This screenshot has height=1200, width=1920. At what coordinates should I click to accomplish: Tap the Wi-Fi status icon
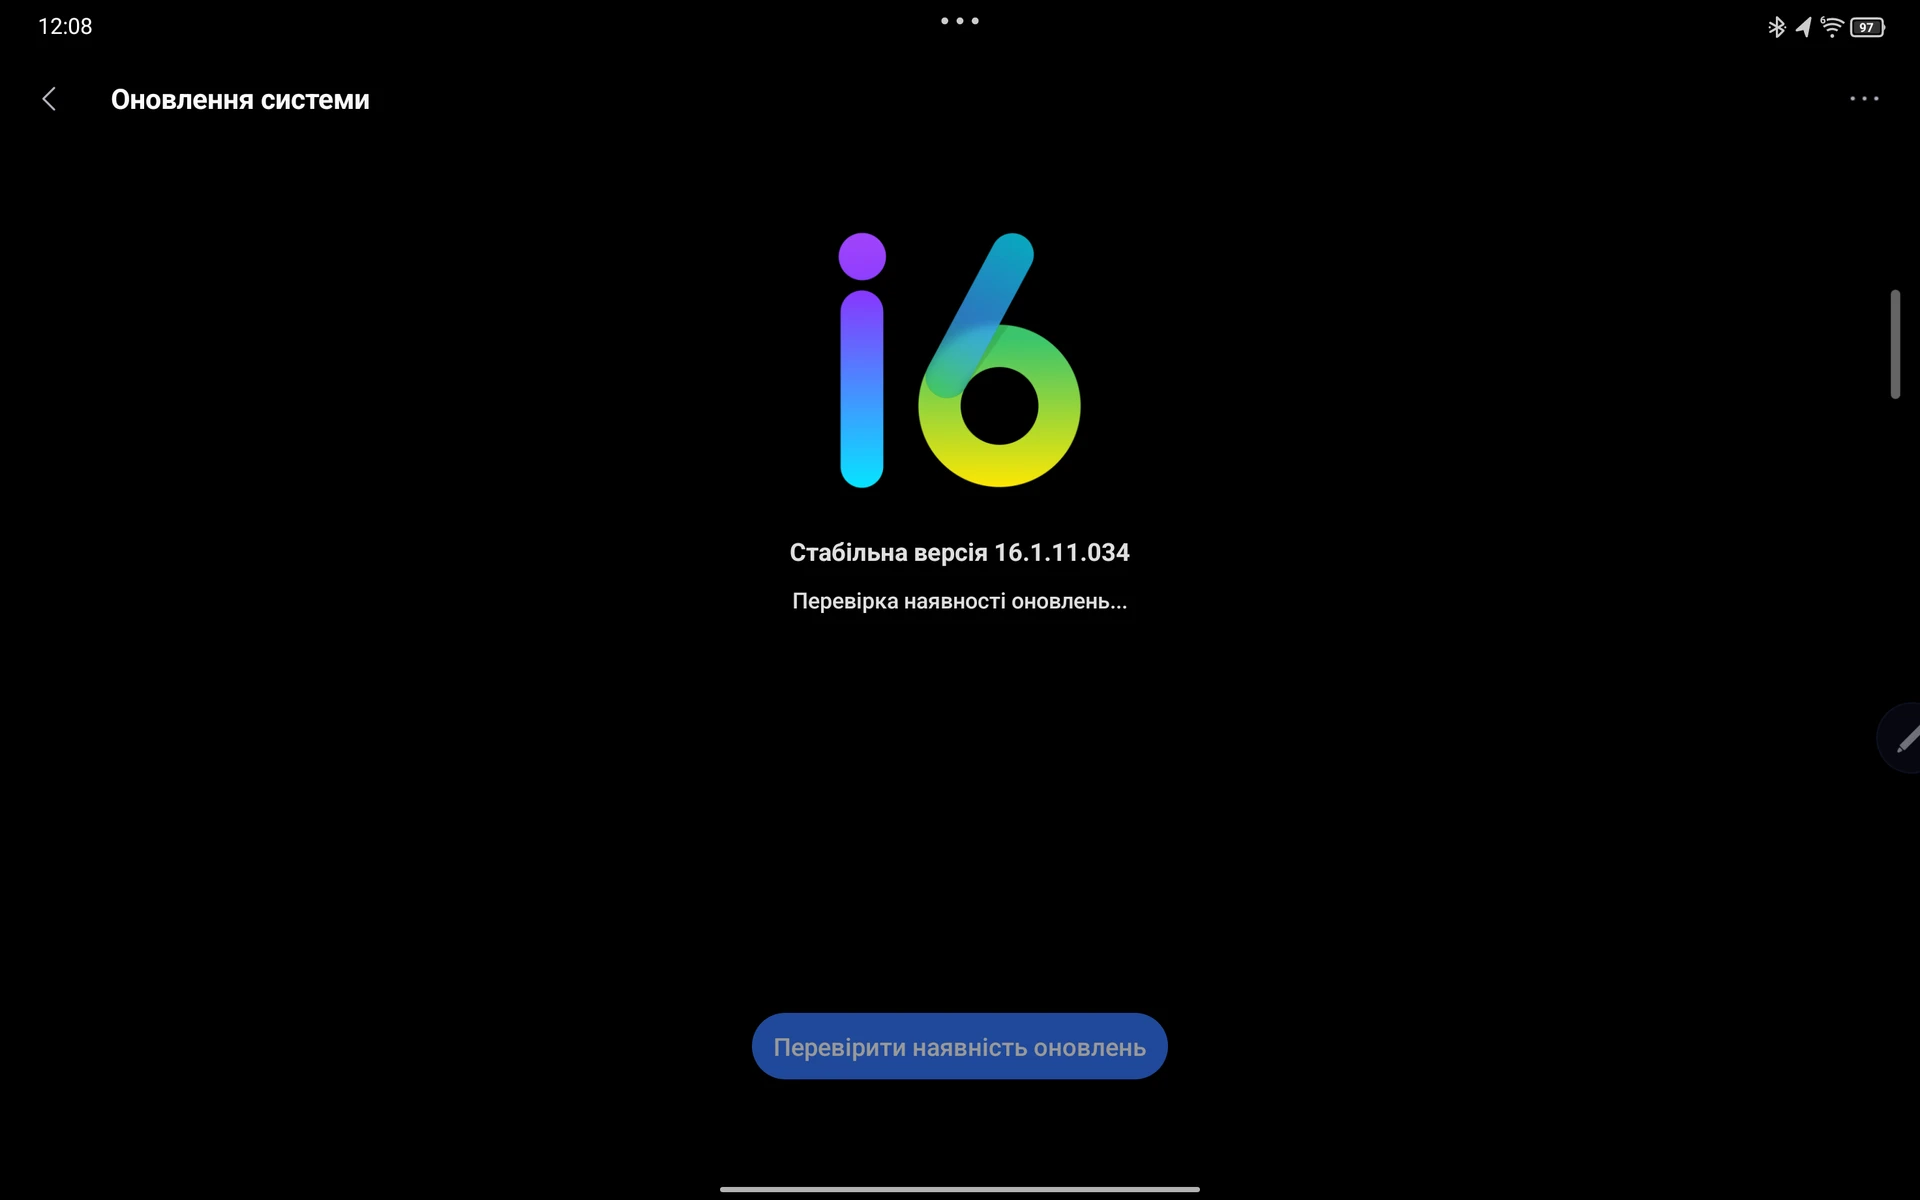(1832, 27)
